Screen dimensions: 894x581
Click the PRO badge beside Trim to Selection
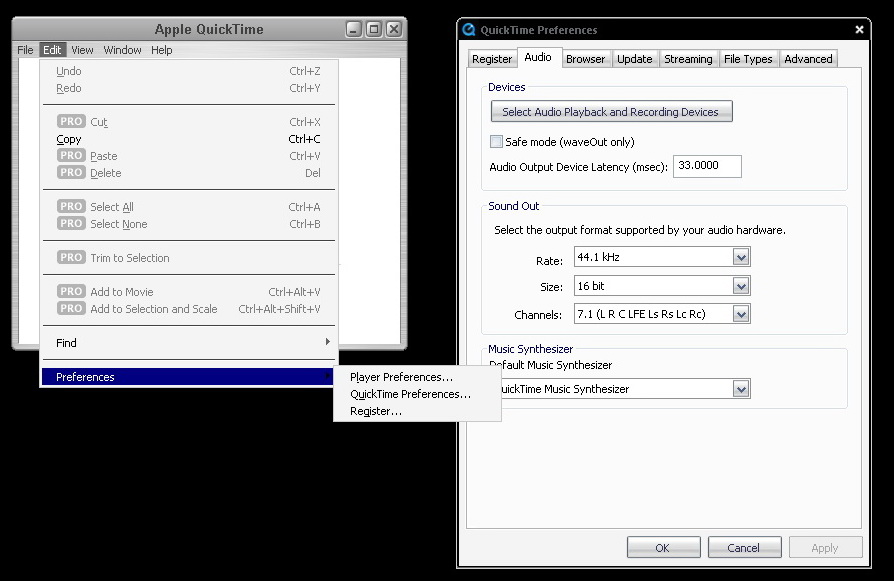pyautogui.click(x=70, y=257)
